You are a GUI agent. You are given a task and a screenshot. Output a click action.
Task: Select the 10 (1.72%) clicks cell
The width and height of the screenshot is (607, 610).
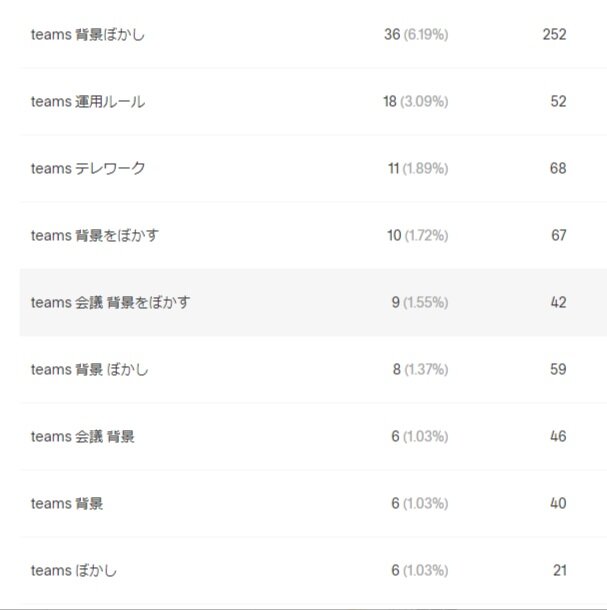[x=418, y=236]
